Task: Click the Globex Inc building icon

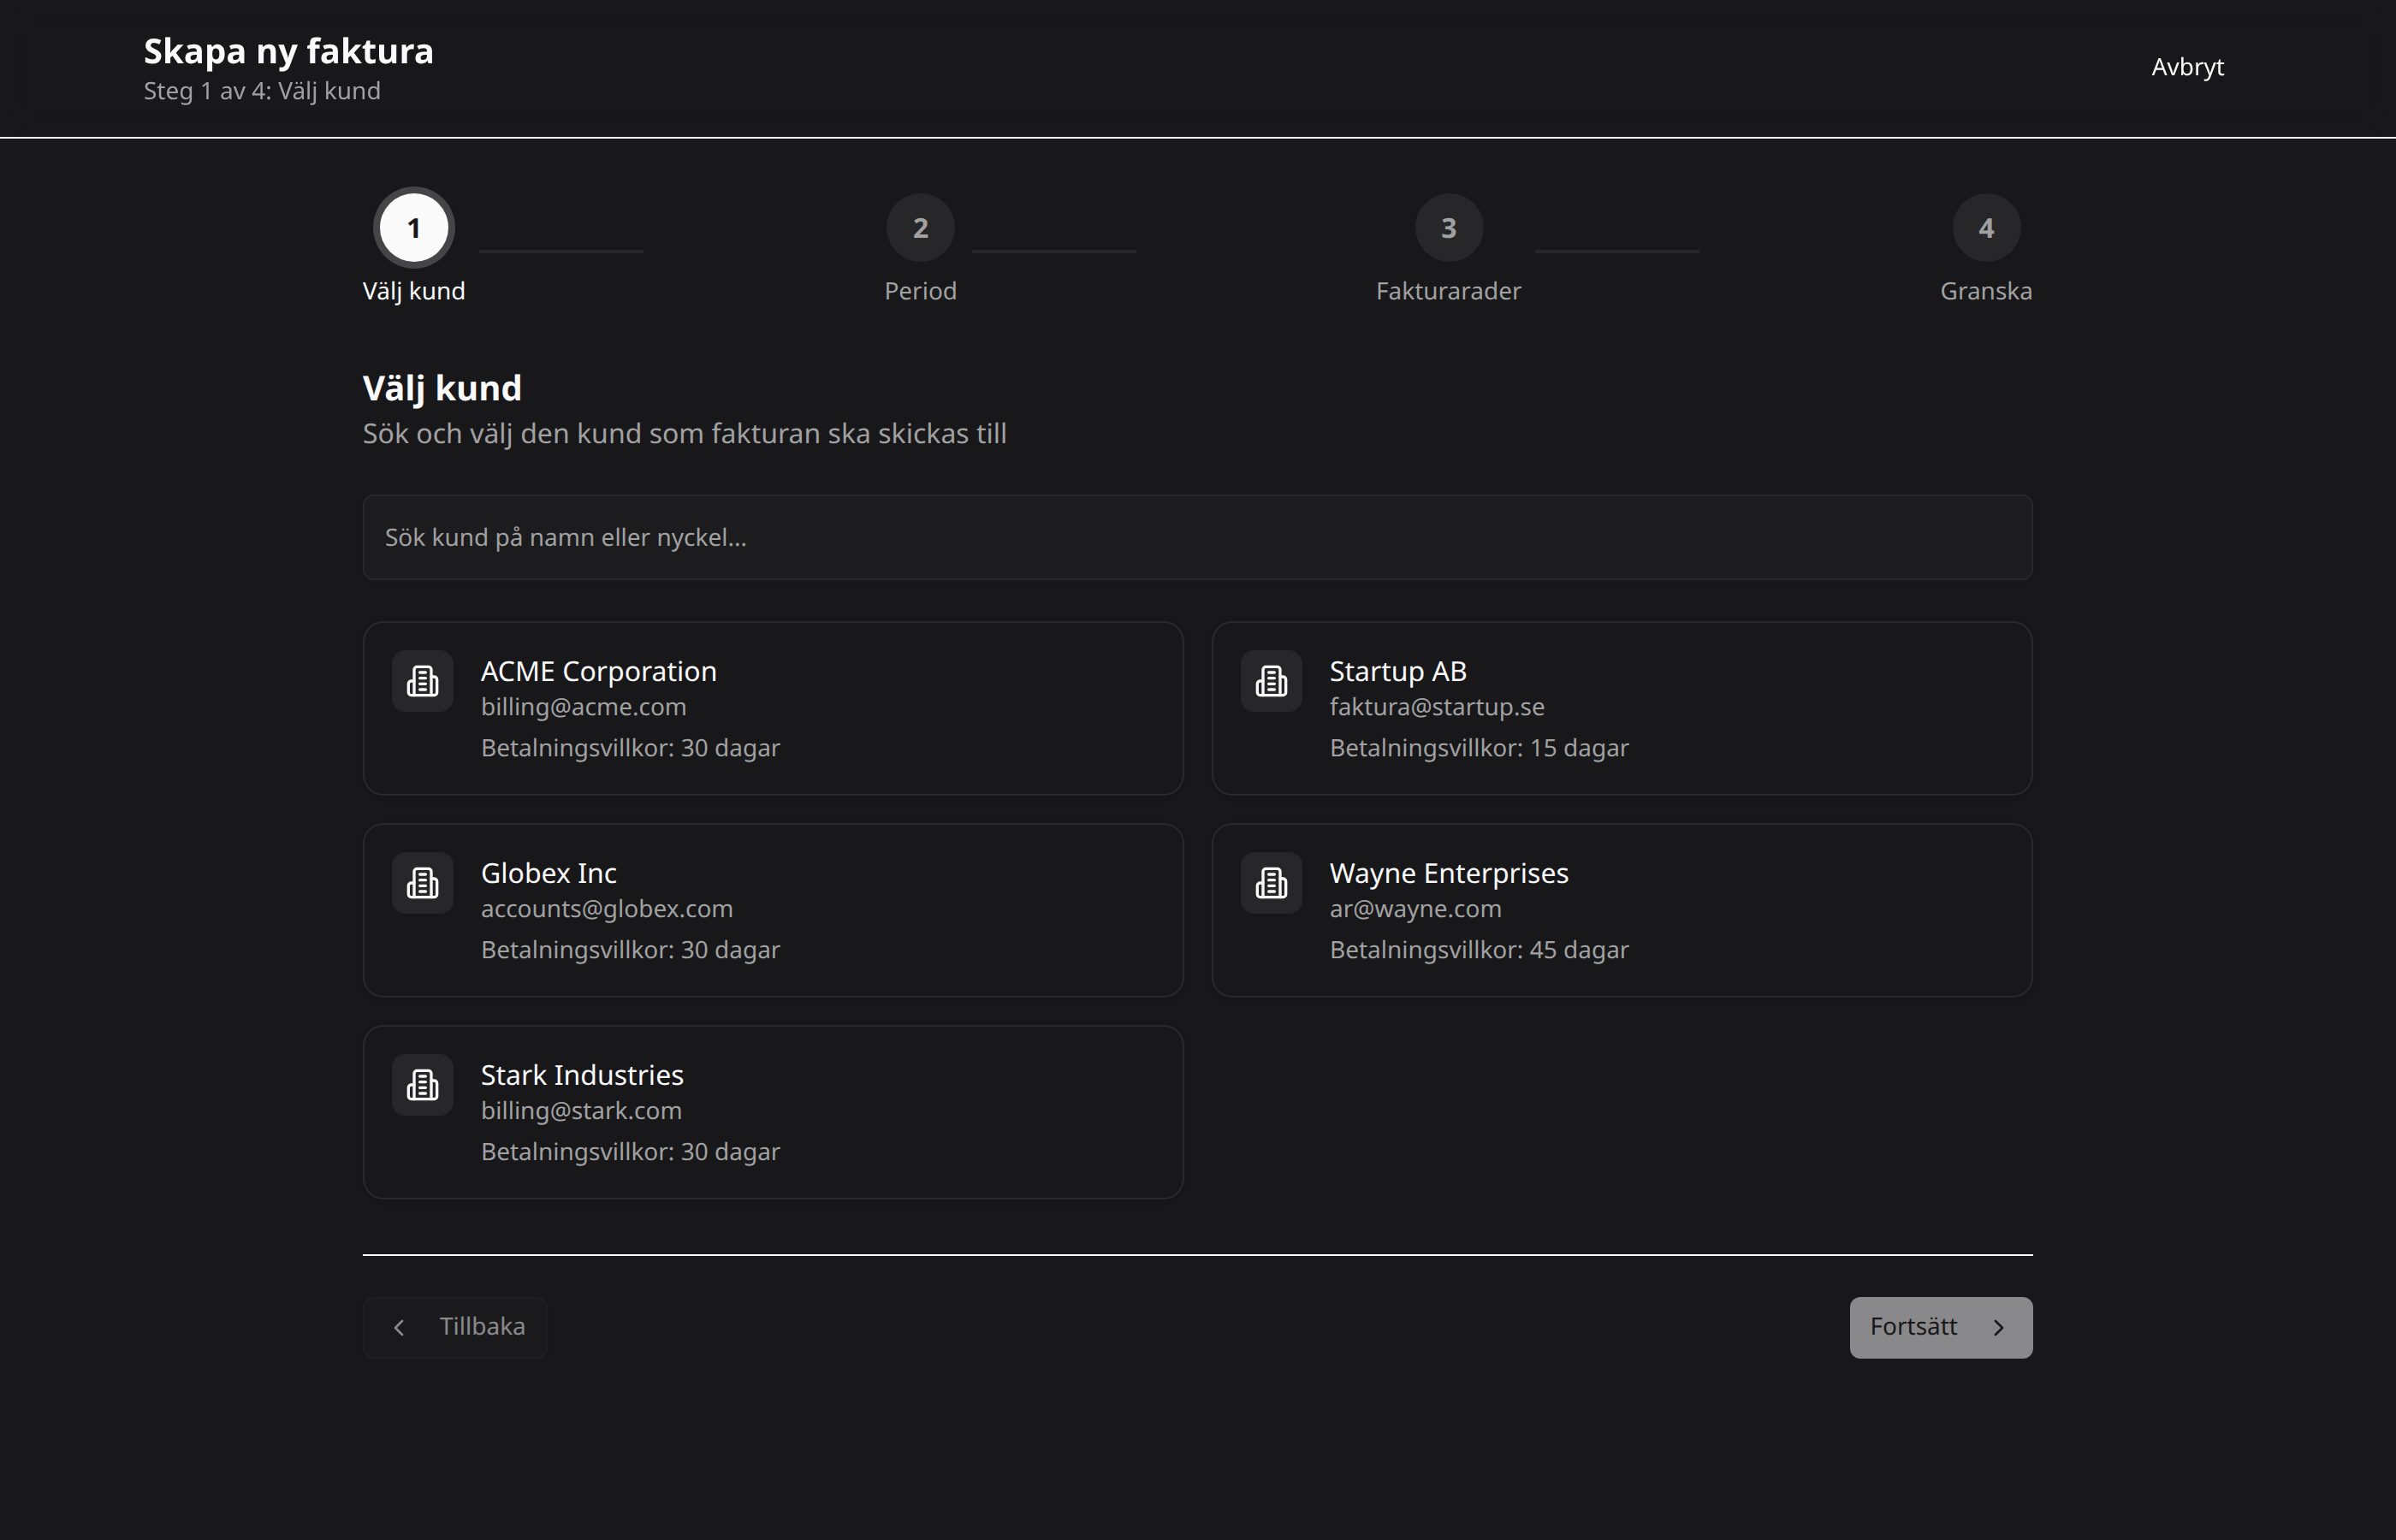Action: tap(422, 882)
